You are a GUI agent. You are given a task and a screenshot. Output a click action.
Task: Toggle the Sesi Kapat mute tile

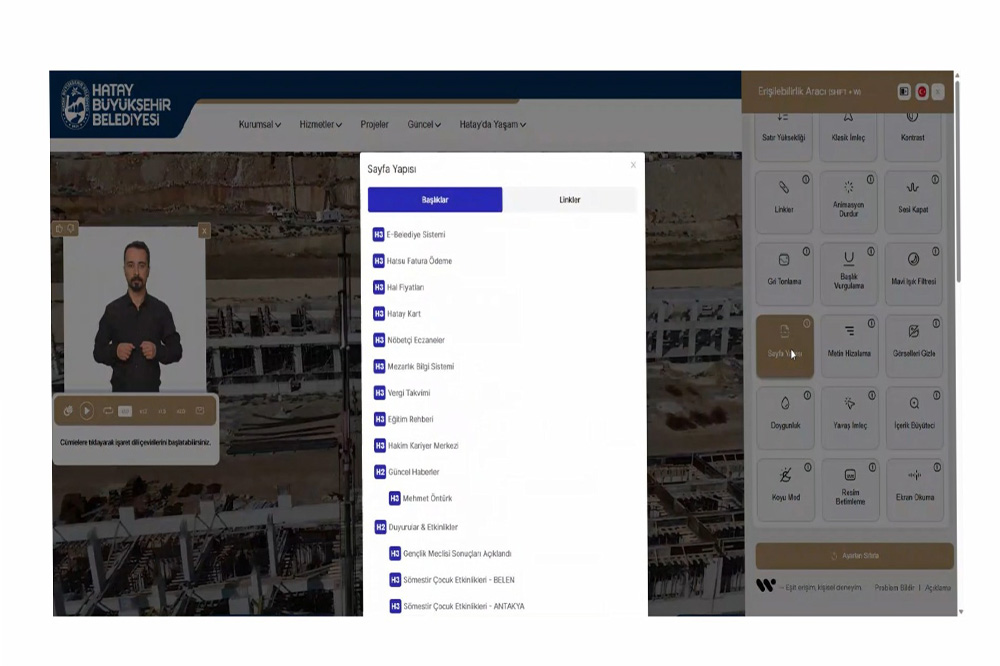coord(913,201)
